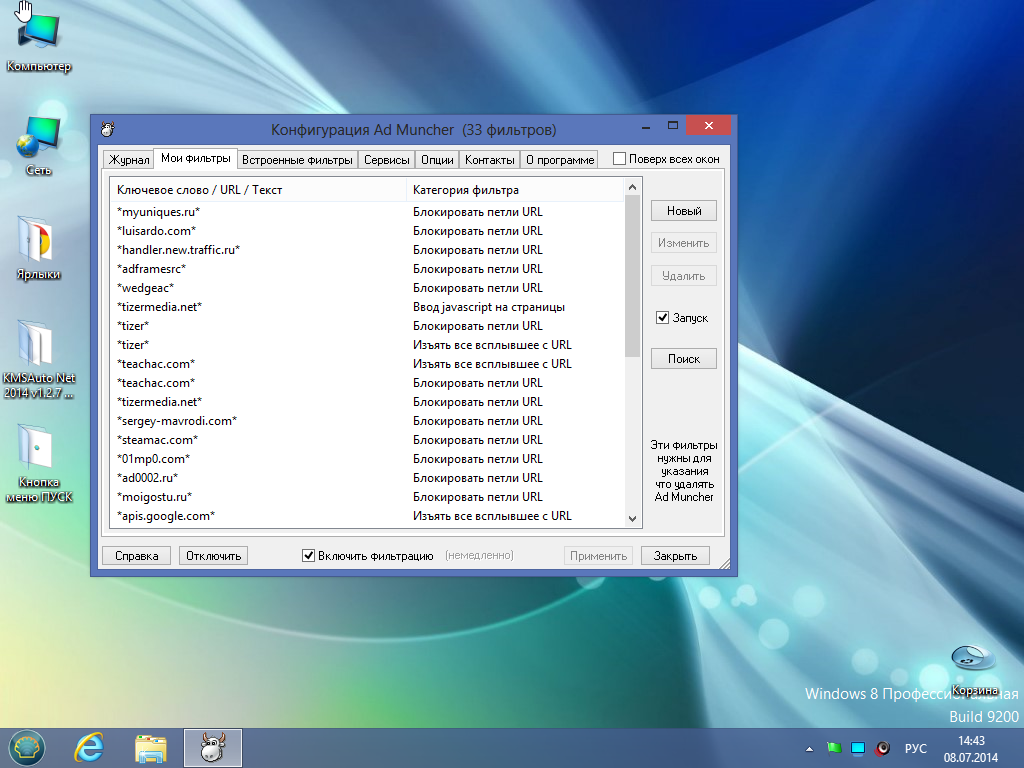Click the window resize grip corner

725,564
